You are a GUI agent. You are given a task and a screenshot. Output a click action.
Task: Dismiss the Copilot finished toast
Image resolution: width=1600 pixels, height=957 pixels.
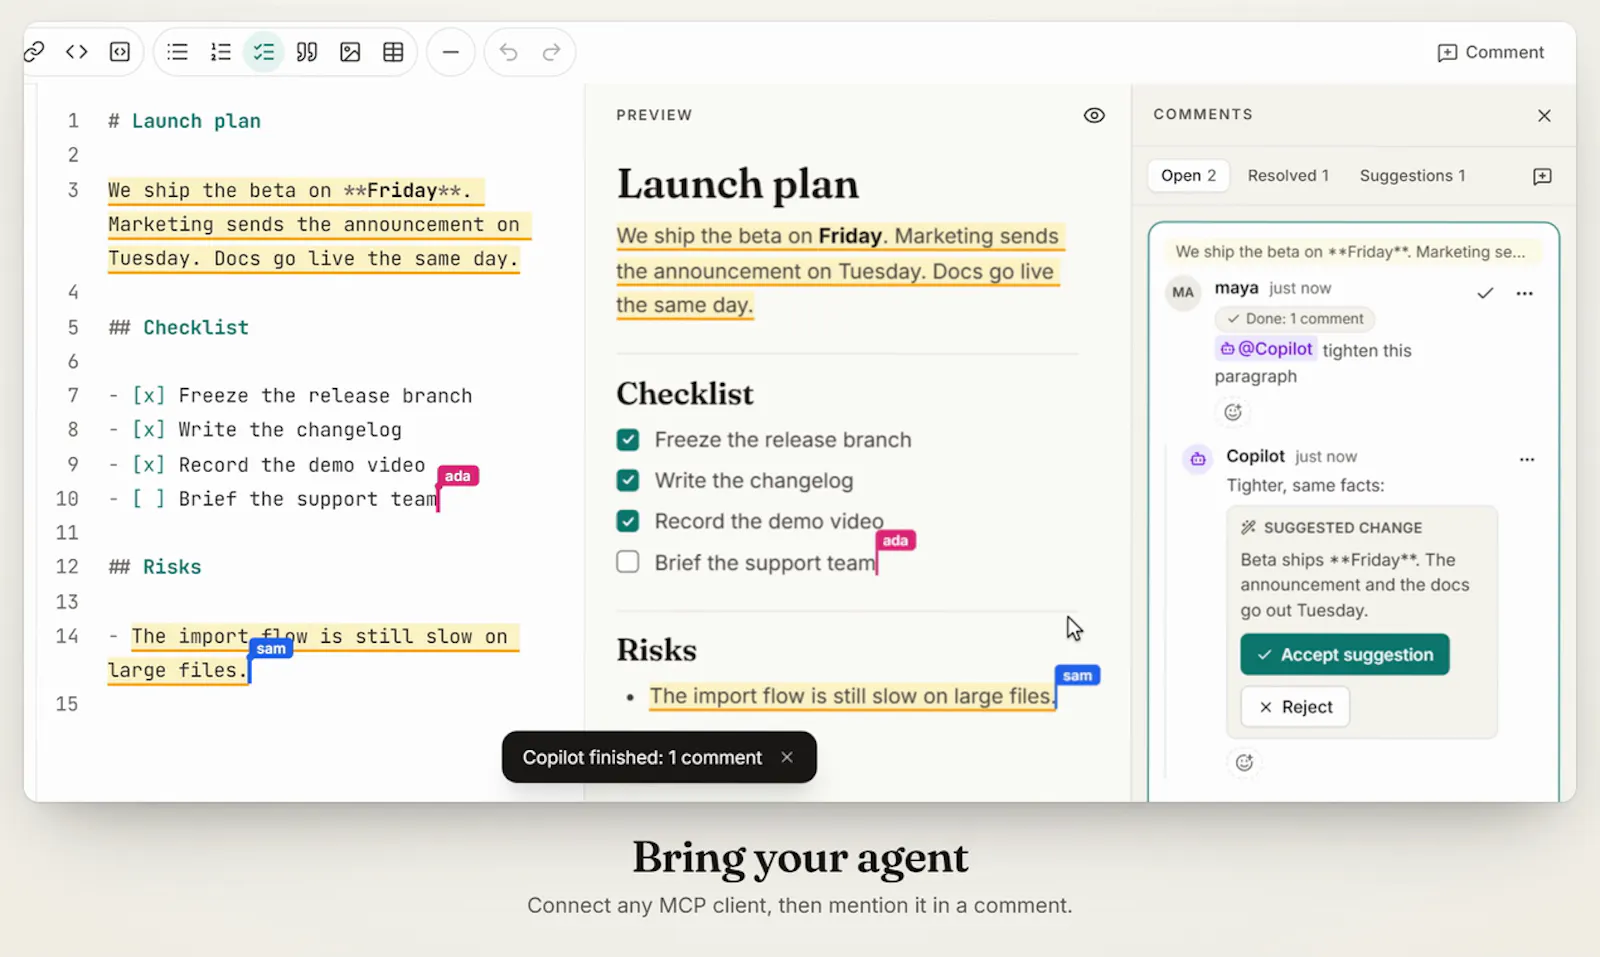coord(787,758)
